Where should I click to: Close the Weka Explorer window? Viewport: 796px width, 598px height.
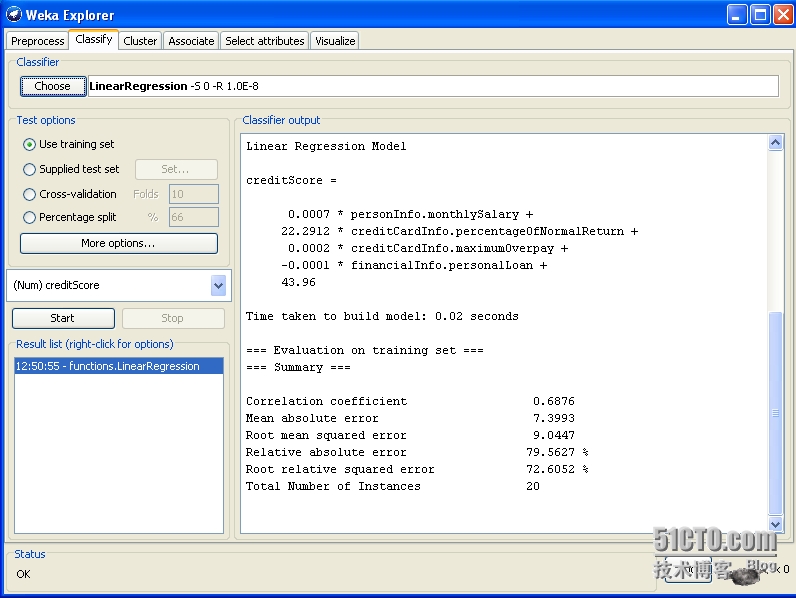pyautogui.click(x=784, y=14)
